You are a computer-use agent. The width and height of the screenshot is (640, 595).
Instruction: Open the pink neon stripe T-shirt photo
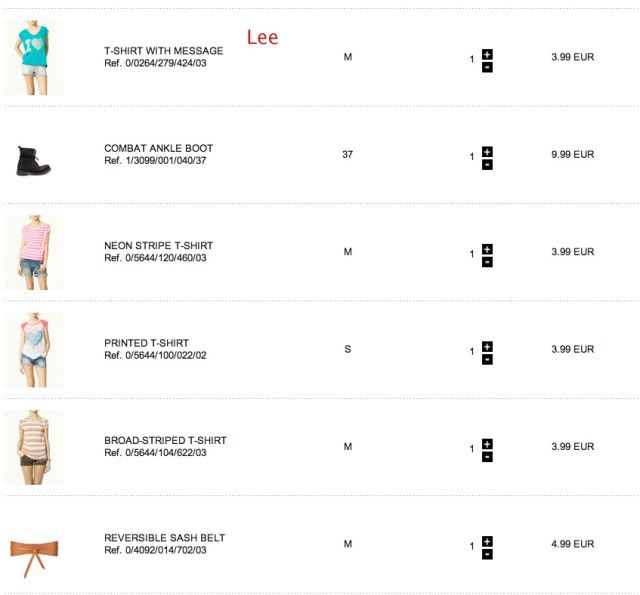(33, 253)
